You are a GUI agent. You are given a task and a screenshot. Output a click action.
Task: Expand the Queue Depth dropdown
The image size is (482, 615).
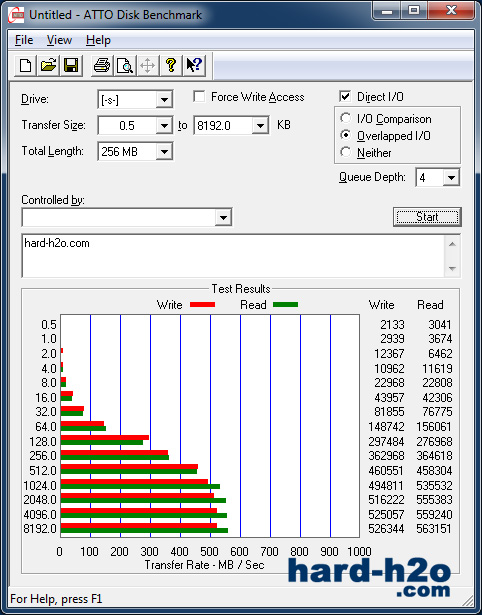coord(451,178)
